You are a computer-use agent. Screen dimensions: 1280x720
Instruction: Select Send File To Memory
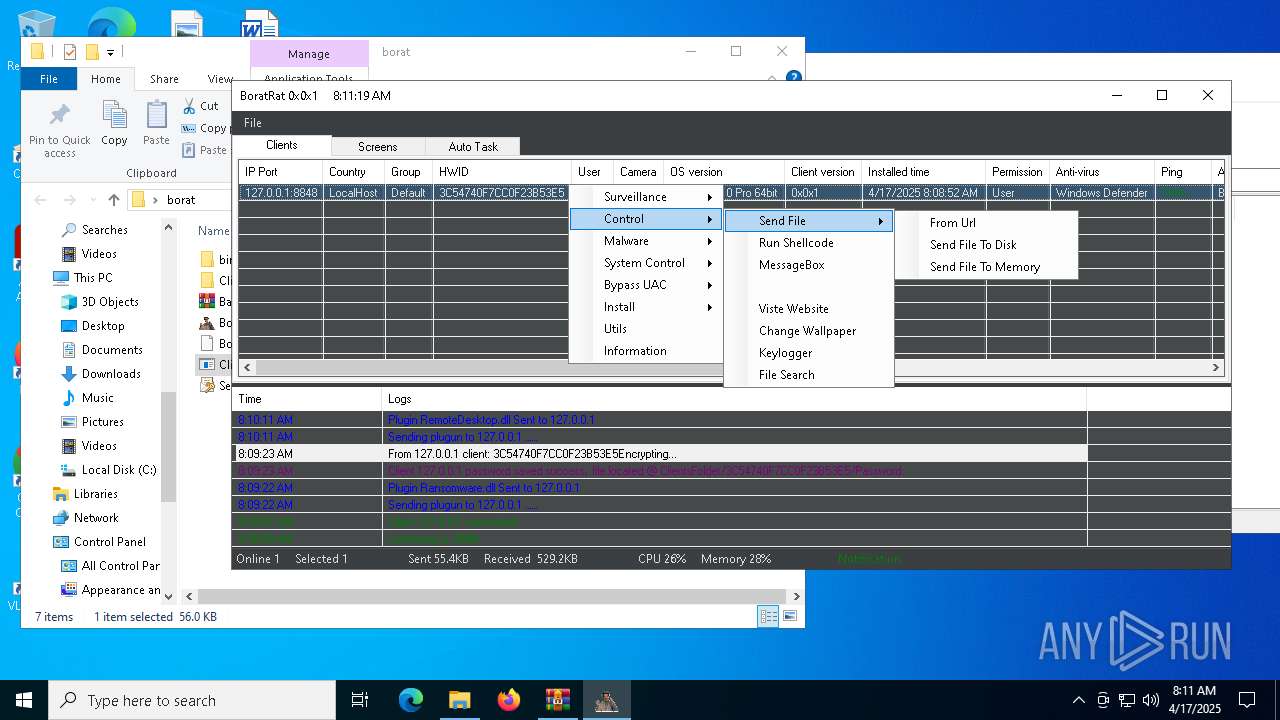[x=986, y=267]
